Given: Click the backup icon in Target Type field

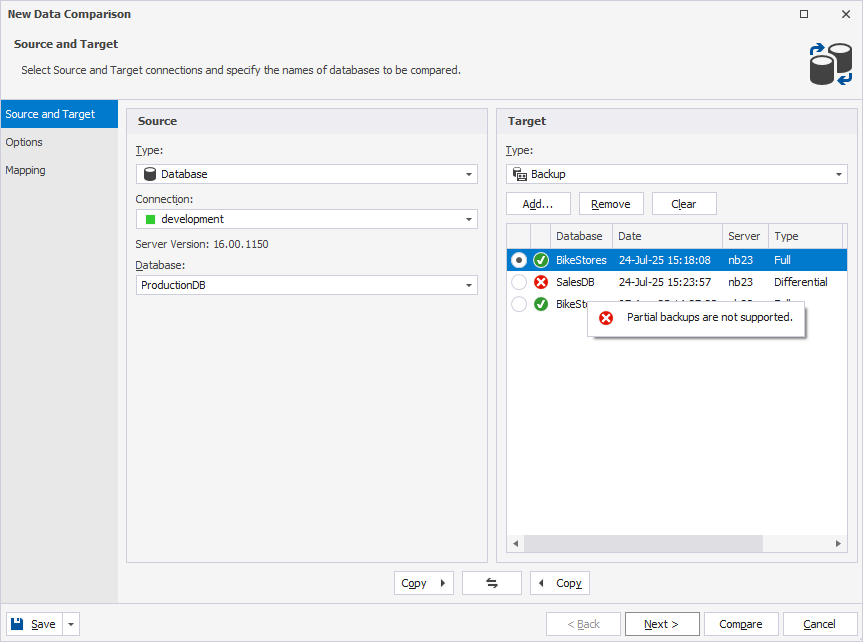Looking at the screenshot, I should [x=521, y=173].
